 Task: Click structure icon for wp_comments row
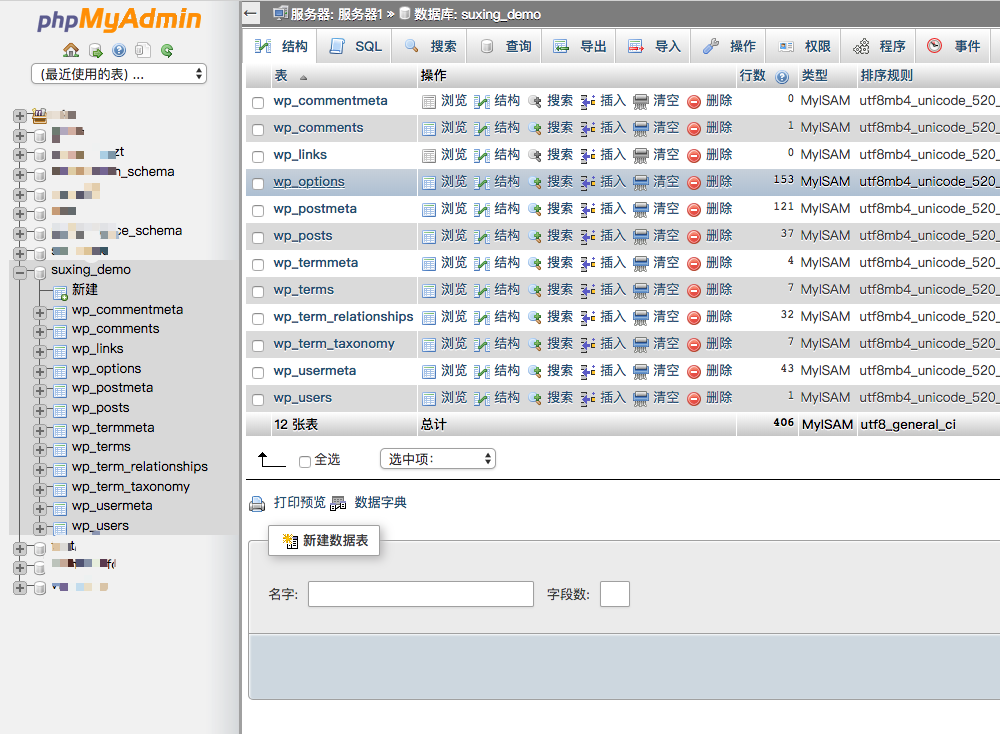482,129
